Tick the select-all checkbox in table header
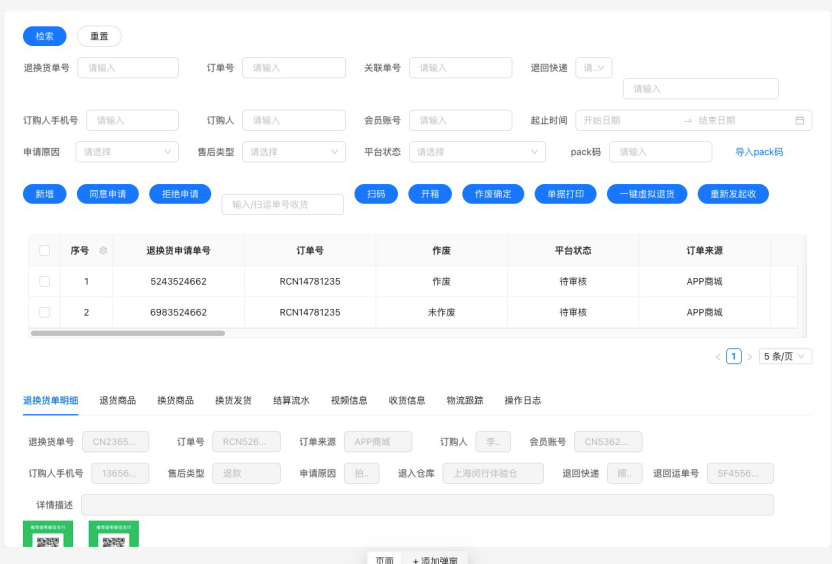This screenshot has height=564, width=832. coord(44,251)
